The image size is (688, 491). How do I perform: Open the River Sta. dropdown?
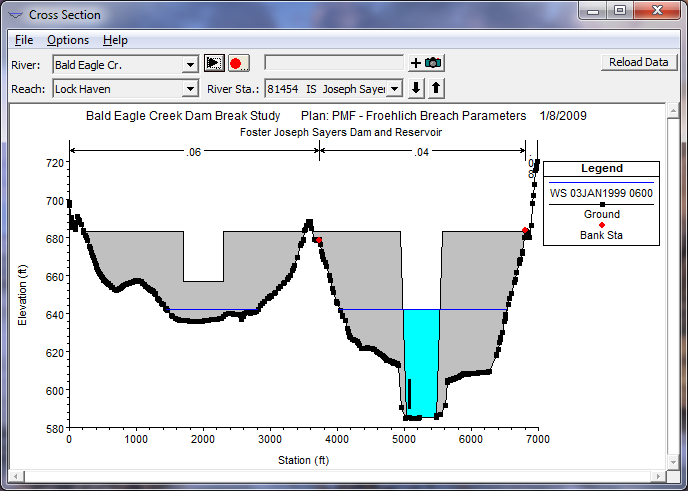(x=394, y=89)
